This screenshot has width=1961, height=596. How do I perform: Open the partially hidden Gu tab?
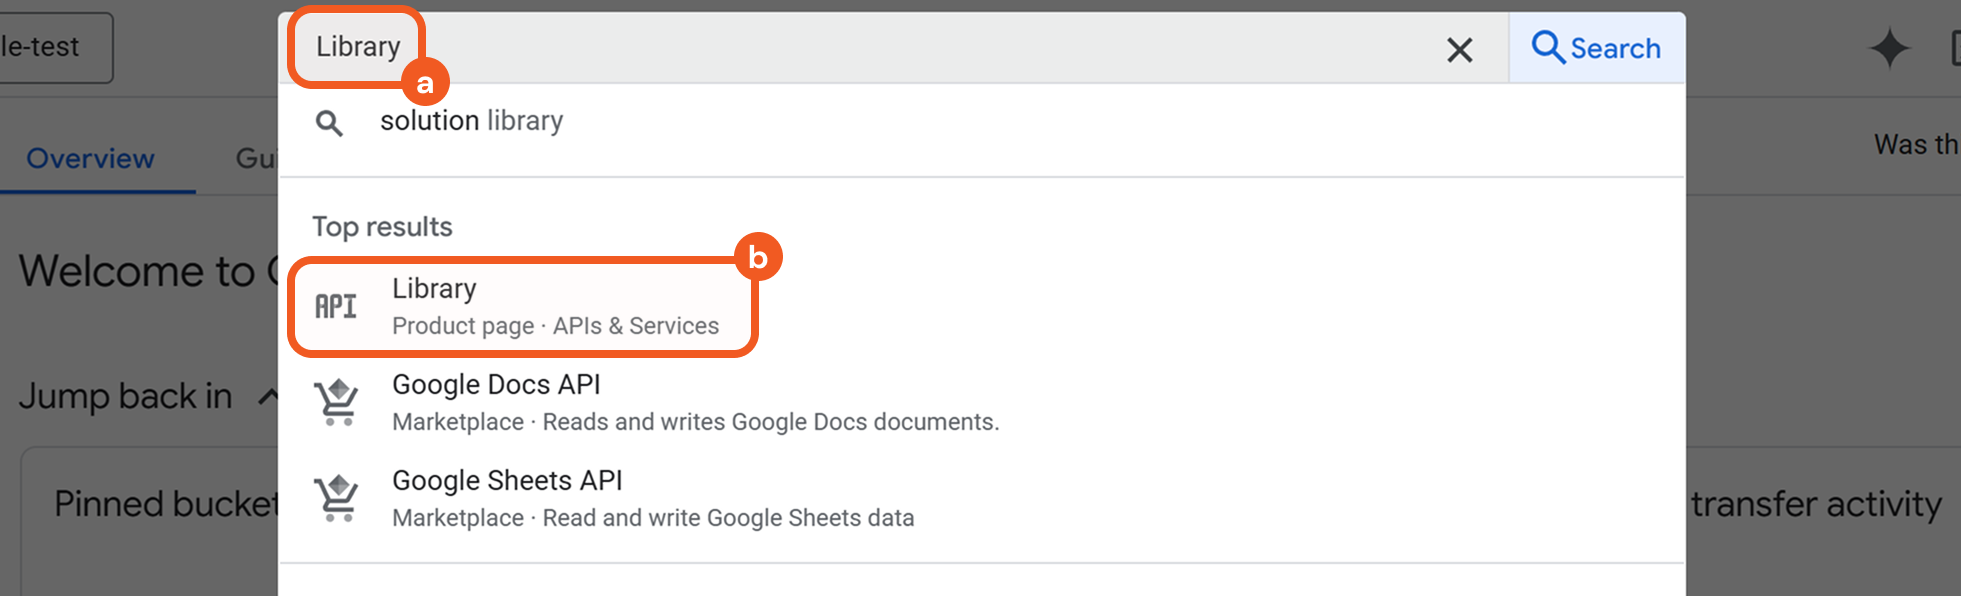tap(256, 159)
